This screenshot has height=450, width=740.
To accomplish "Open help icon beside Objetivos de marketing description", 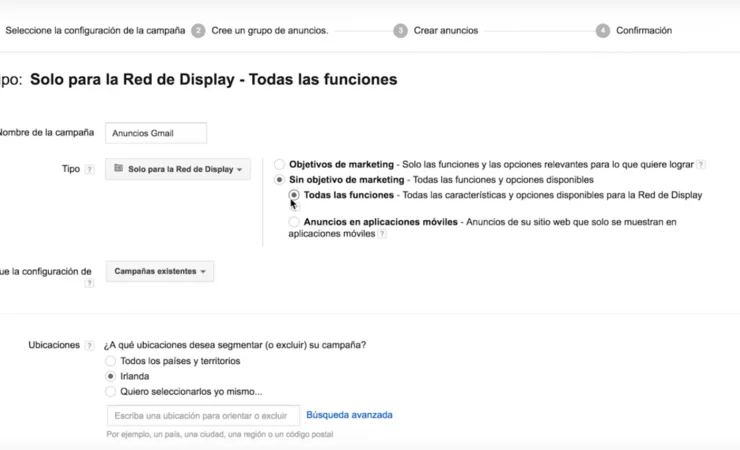I will 701,164.
